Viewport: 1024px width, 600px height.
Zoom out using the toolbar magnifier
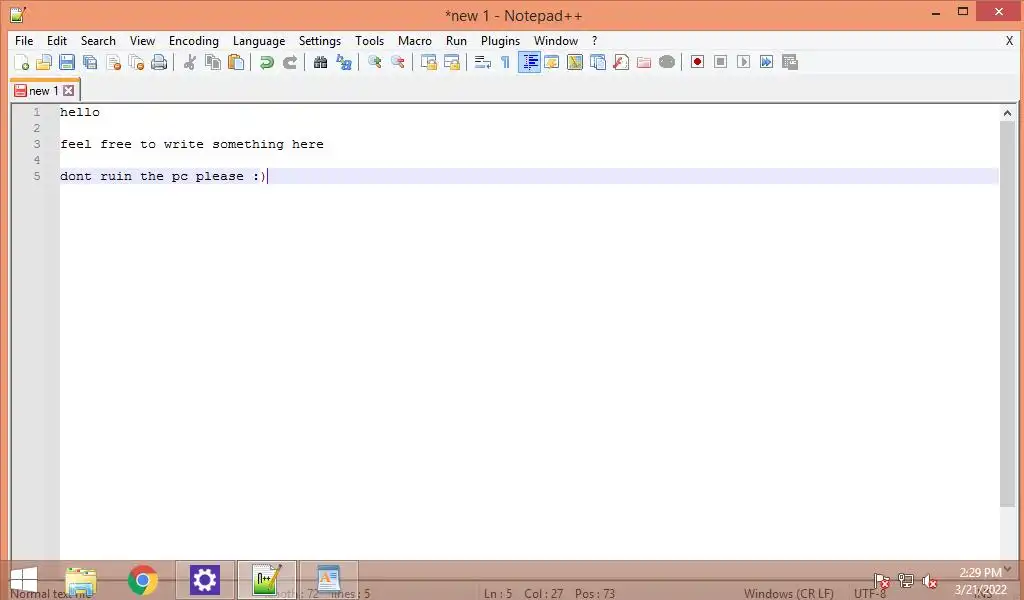398,62
